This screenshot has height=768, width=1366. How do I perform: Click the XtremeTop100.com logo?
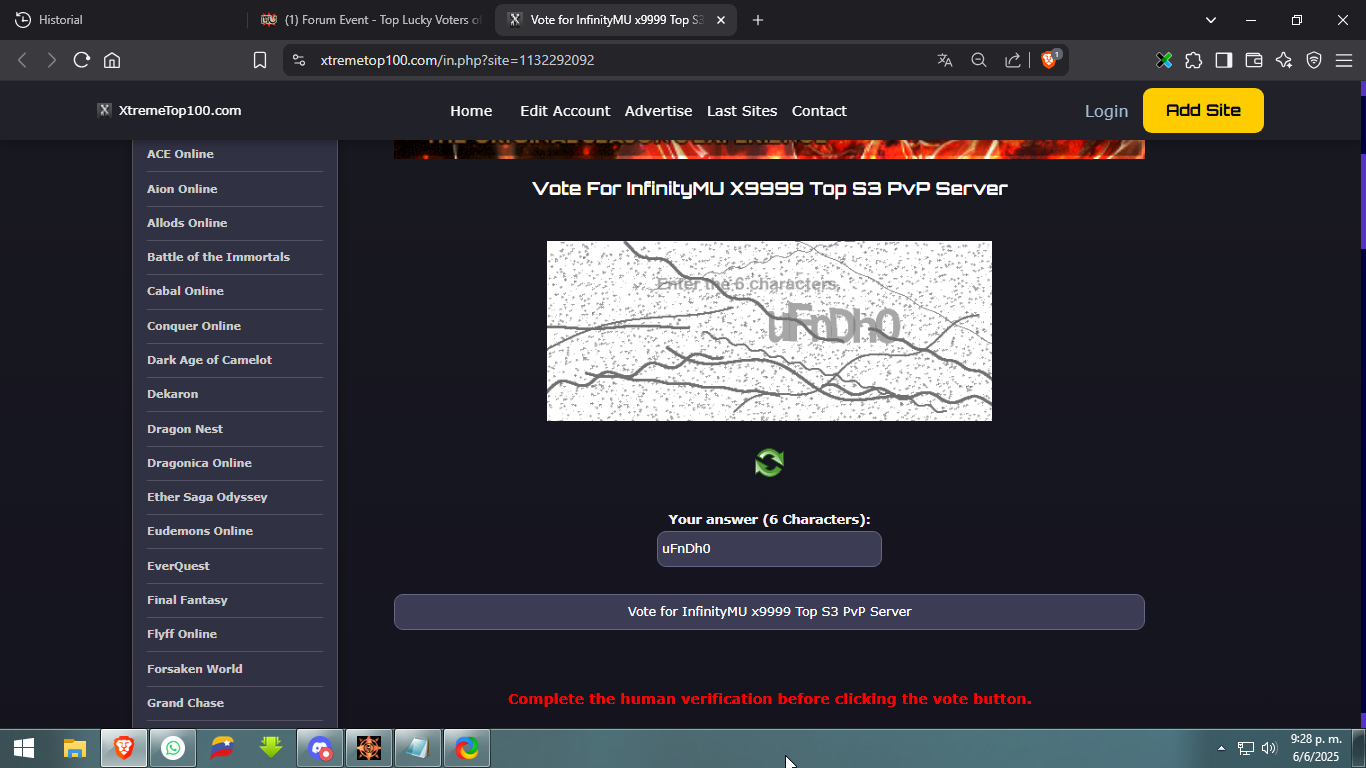[169, 110]
